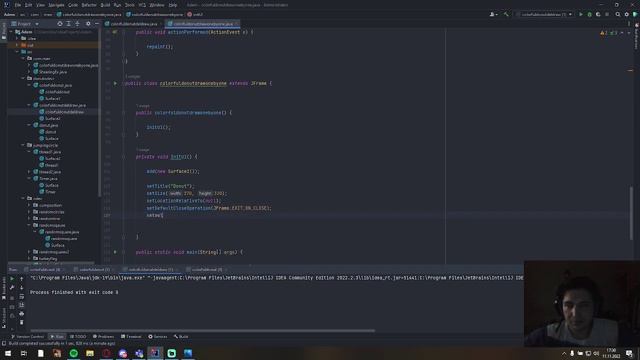Hide the Project tool window
640x360 pixels.
(x=97, y=24)
